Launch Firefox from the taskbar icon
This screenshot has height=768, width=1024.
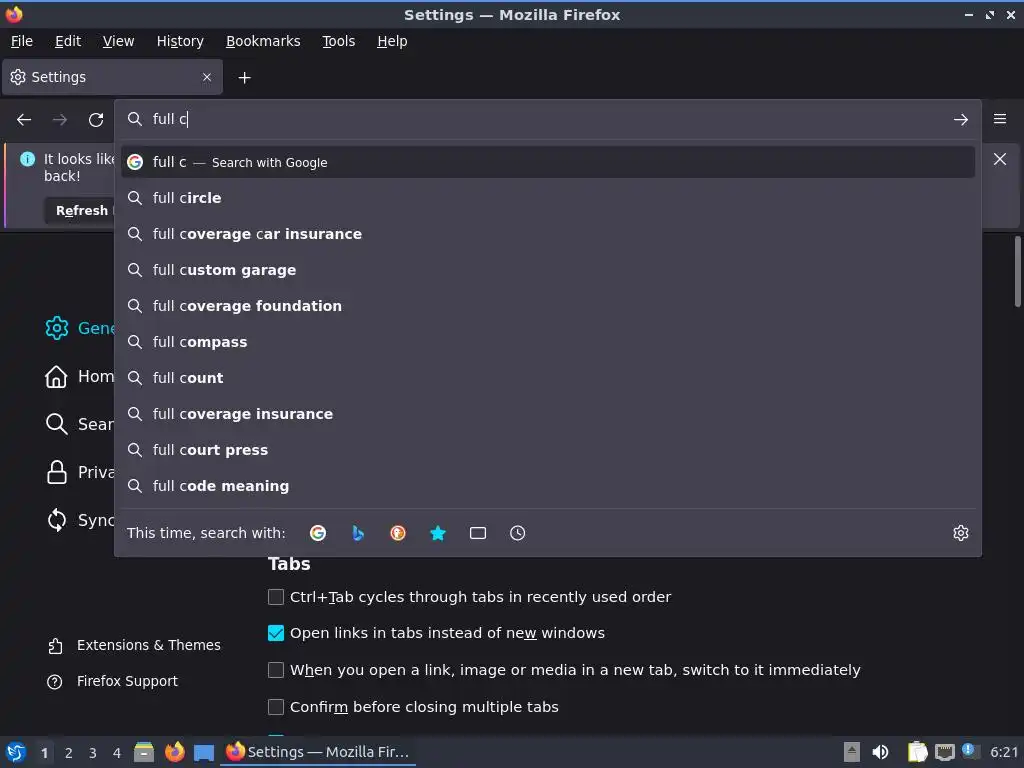pyautogui.click(x=174, y=752)
